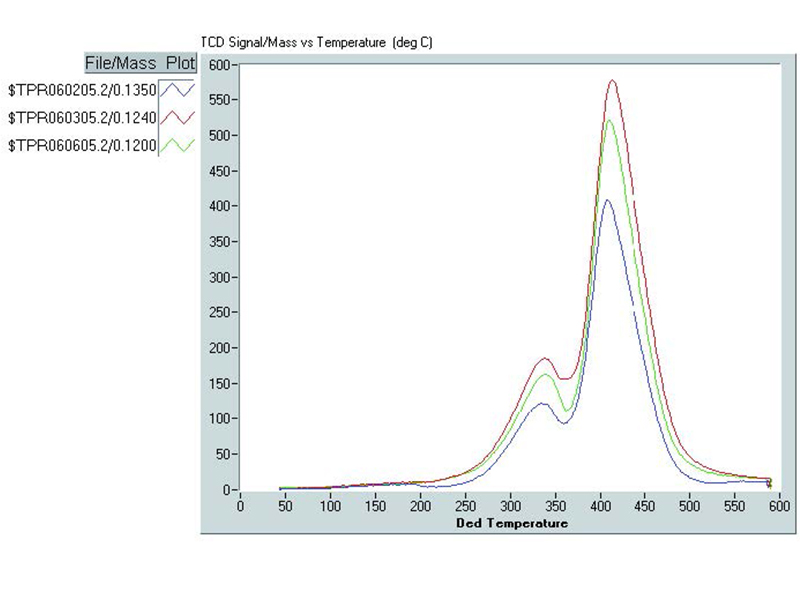Click the blue plot sample icon in legend

pos(176,88)
